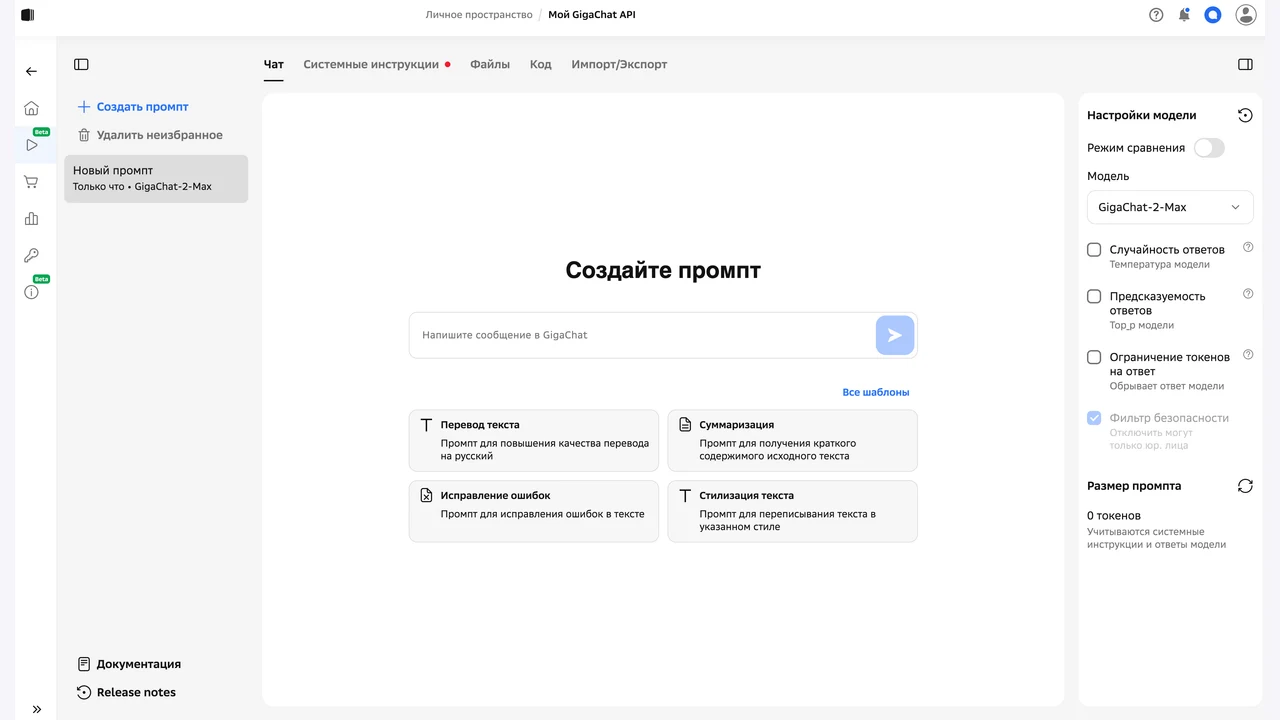The width and height of the screenshot is (1280, 720).
Task: Send message with the arrow button
Action: [895, 335]
